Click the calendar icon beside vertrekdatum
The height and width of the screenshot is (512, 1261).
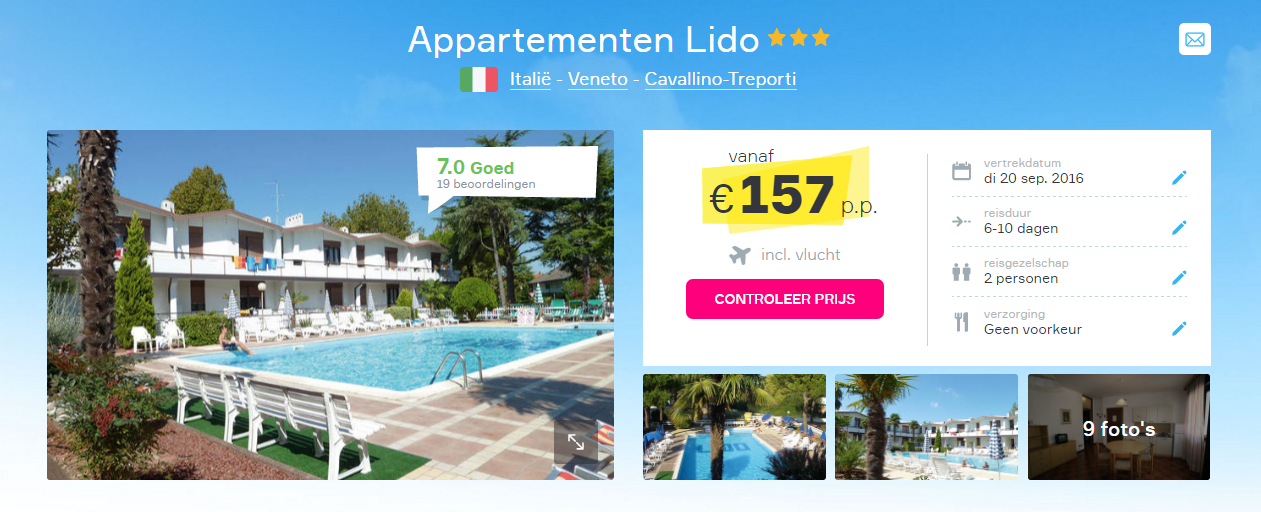click(961, 171)
